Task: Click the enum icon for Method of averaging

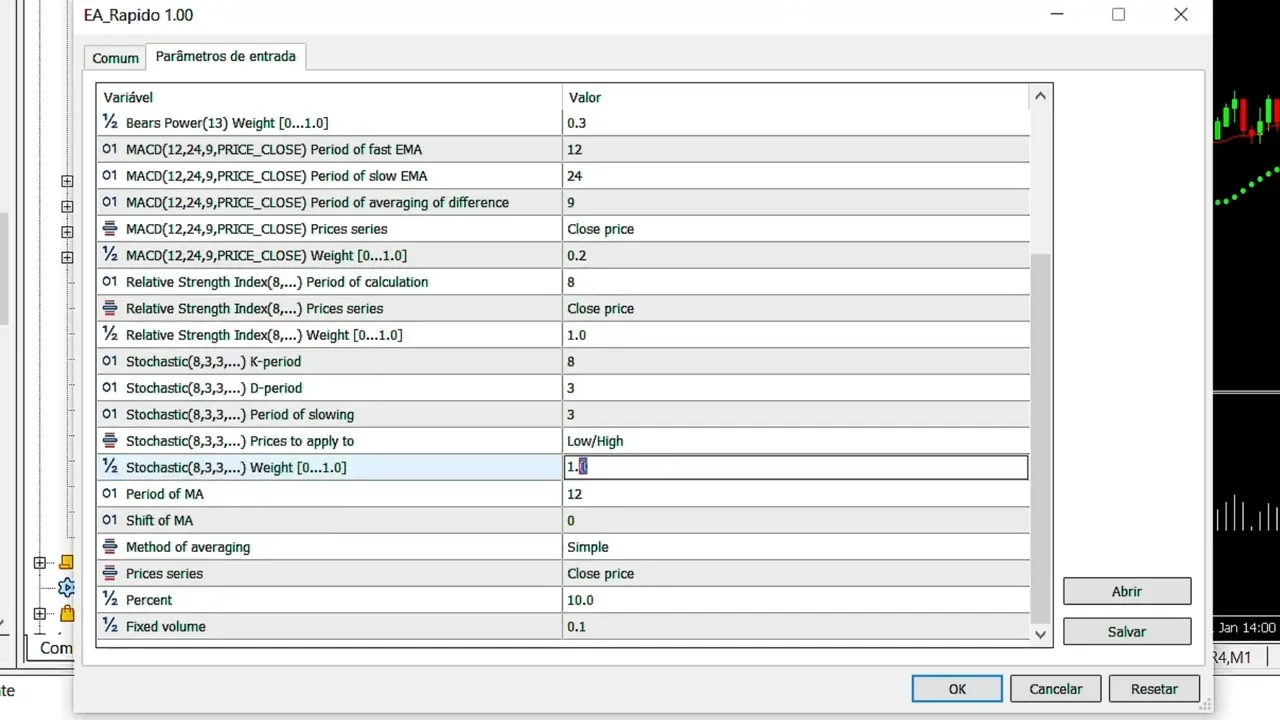Action: tap(110, 546)
